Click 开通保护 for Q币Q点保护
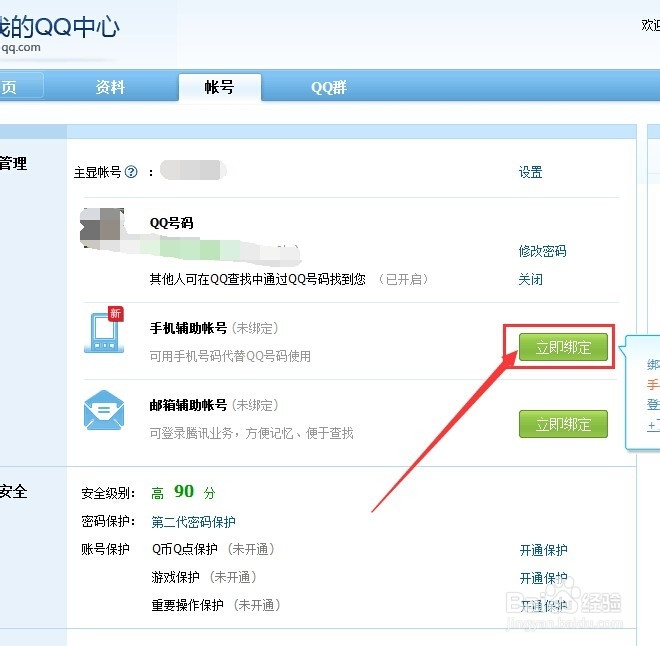660x646 pixels. 543,550
